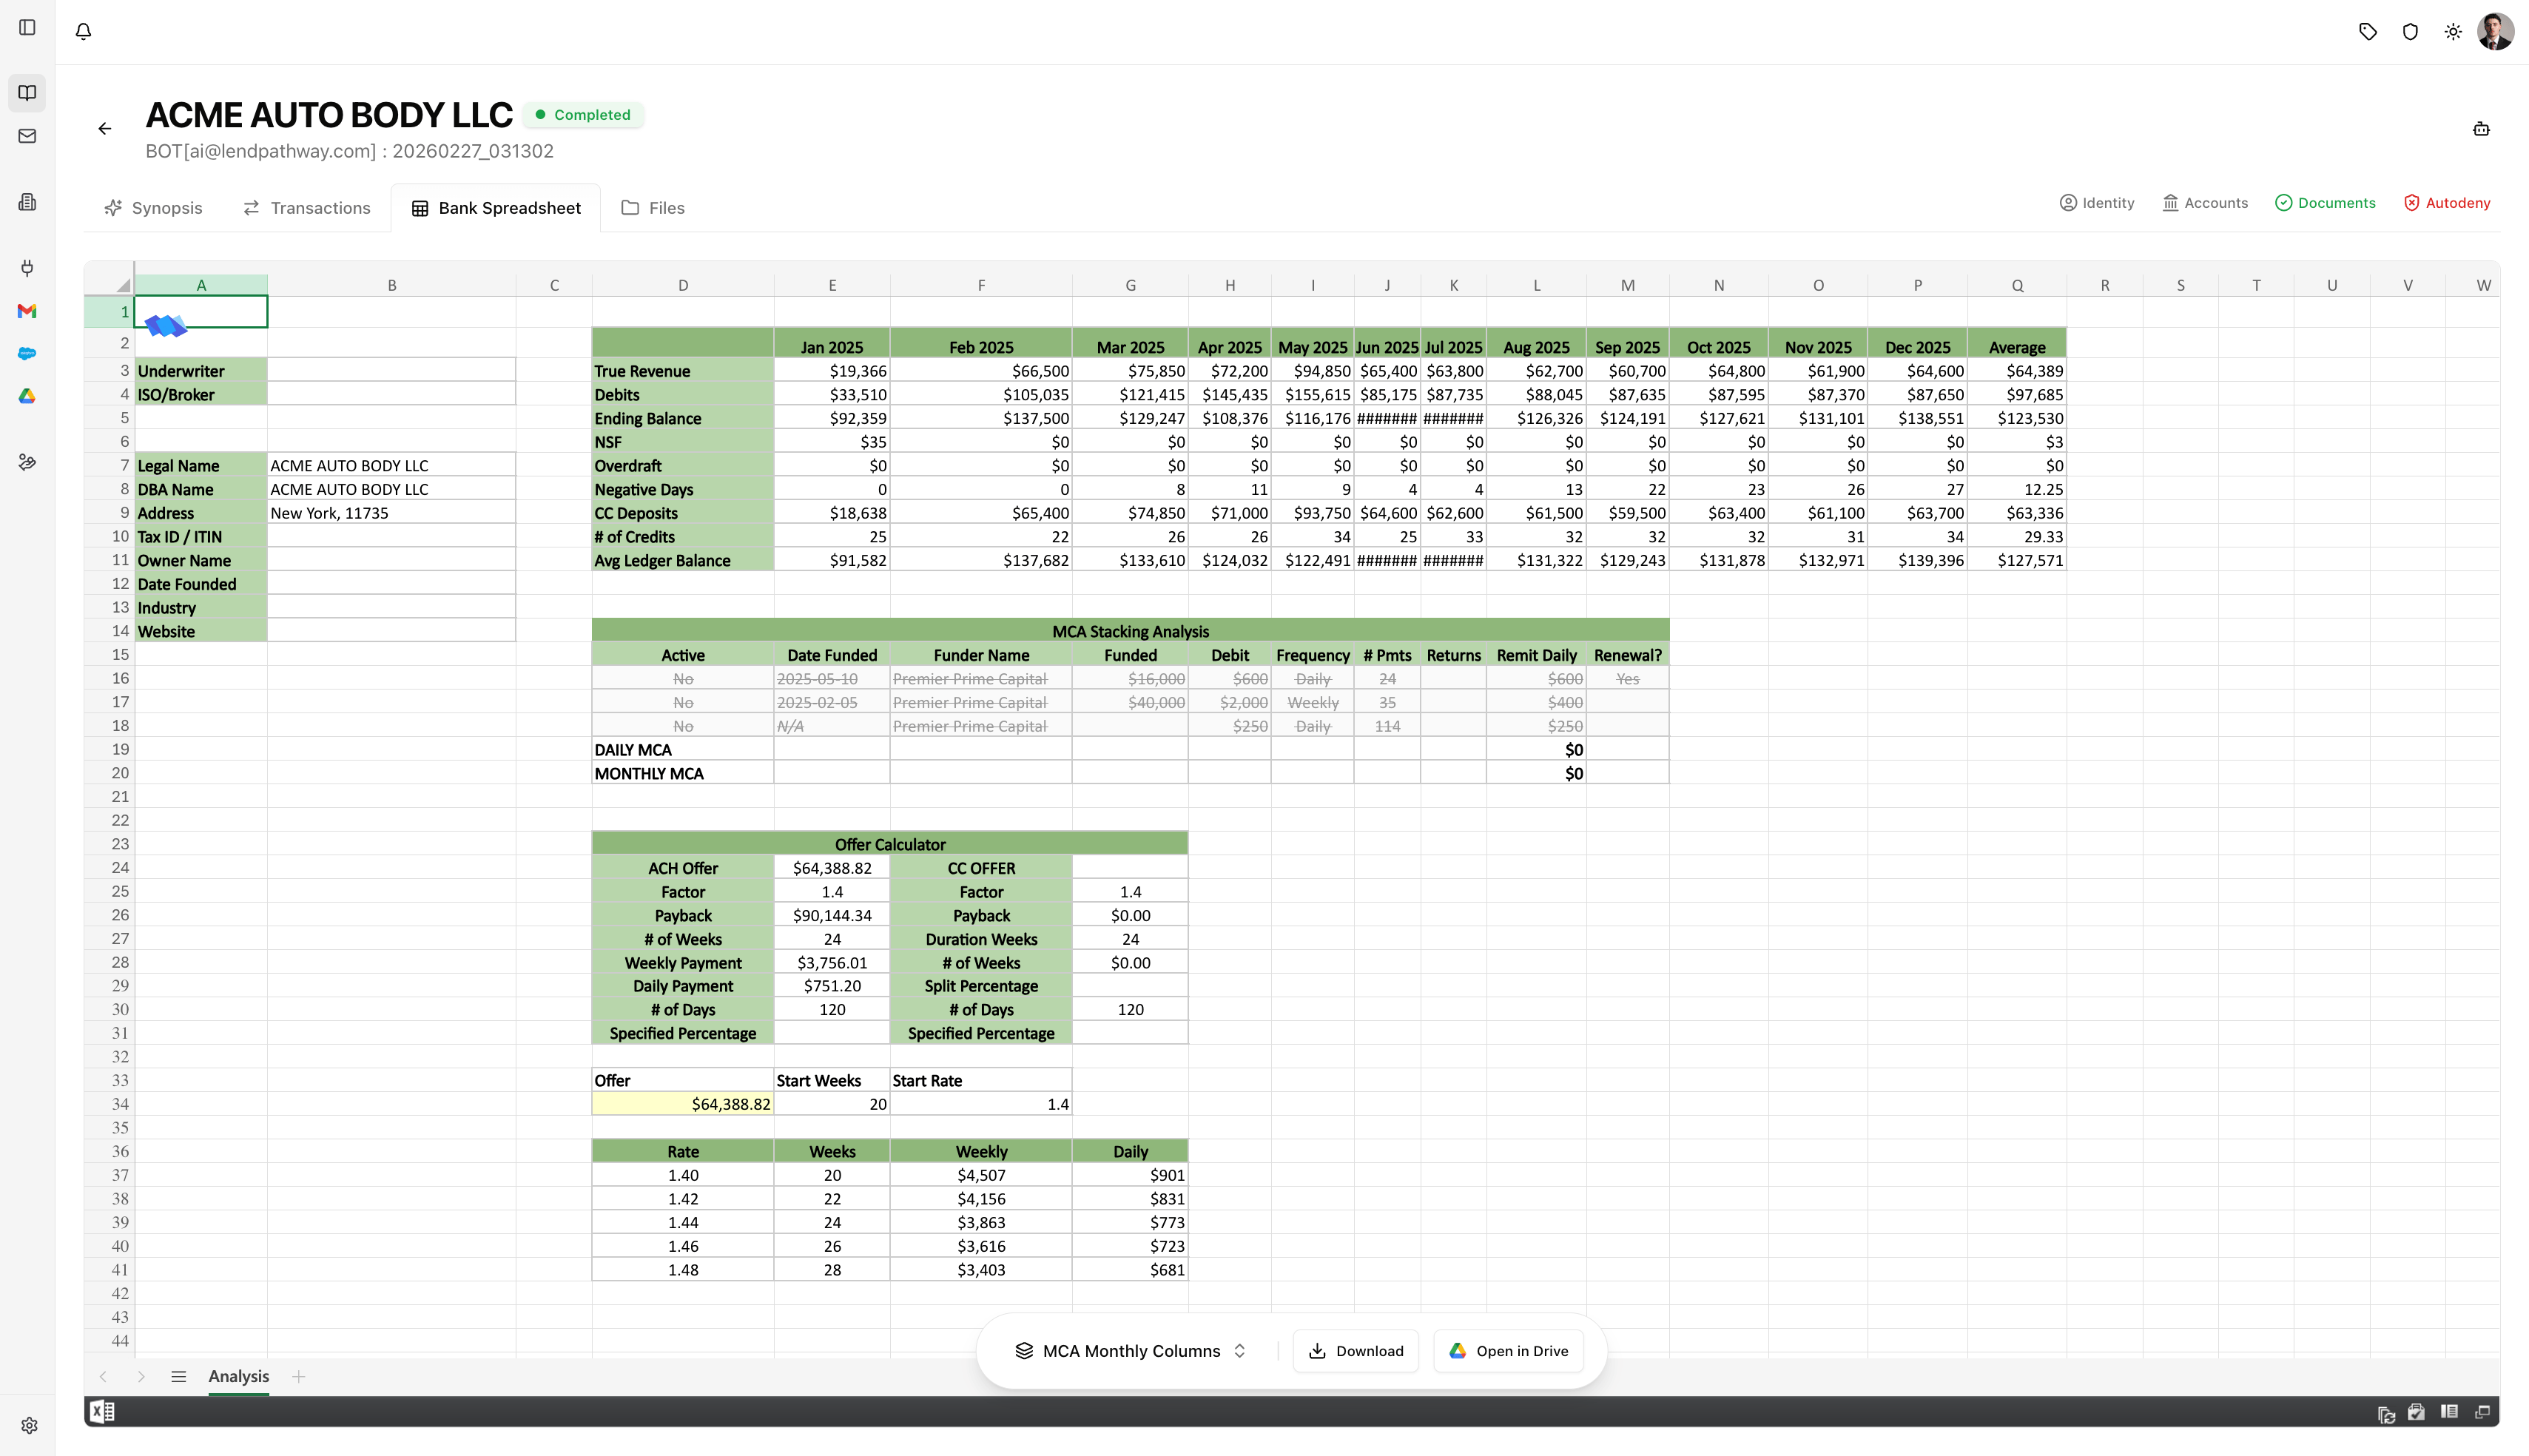Viewport: 2529px width, 1456px height.
Task: Select the Analysis sheet tab
Action: pos(239,1377)
